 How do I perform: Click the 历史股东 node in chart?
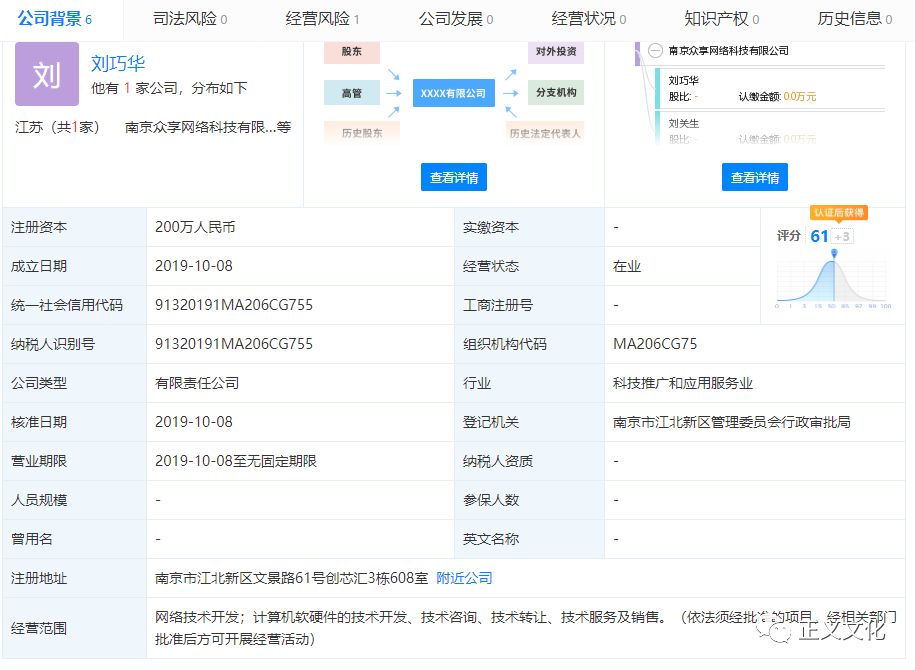362,133
